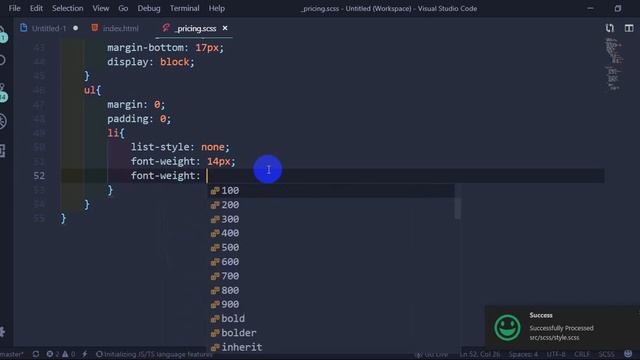
Task: Choose 400 from the font-weight suggestions
Action: (x=331, y=233)
